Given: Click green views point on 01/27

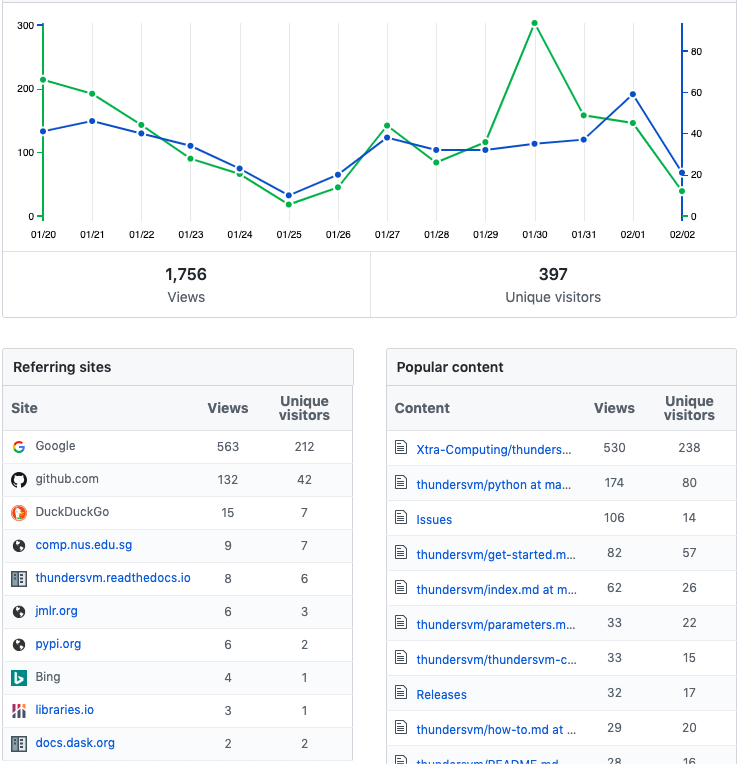Looking at the screenshot, I should pos(387,126).
